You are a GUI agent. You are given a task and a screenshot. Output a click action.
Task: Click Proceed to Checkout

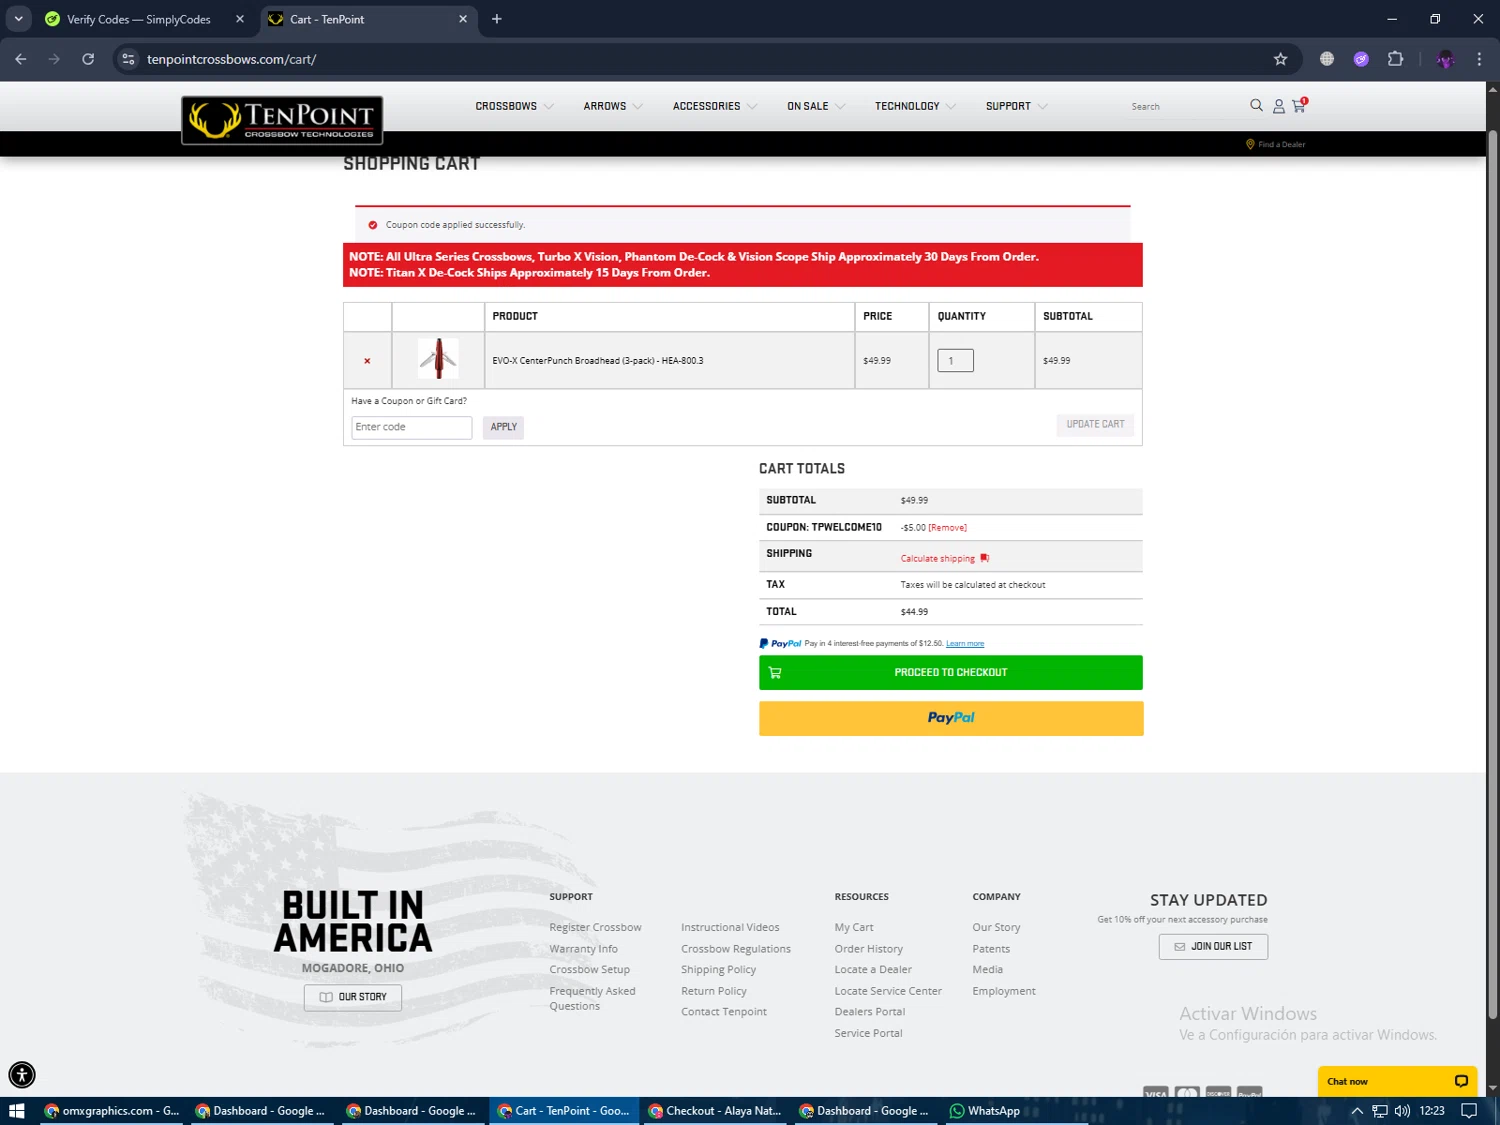coord(950,672)
